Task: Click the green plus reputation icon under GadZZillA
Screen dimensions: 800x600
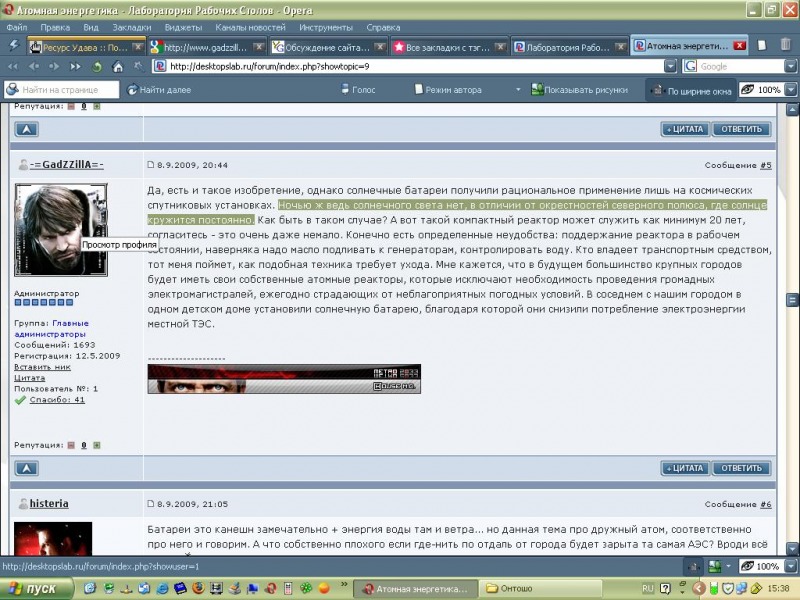Action: pos(97,445)
